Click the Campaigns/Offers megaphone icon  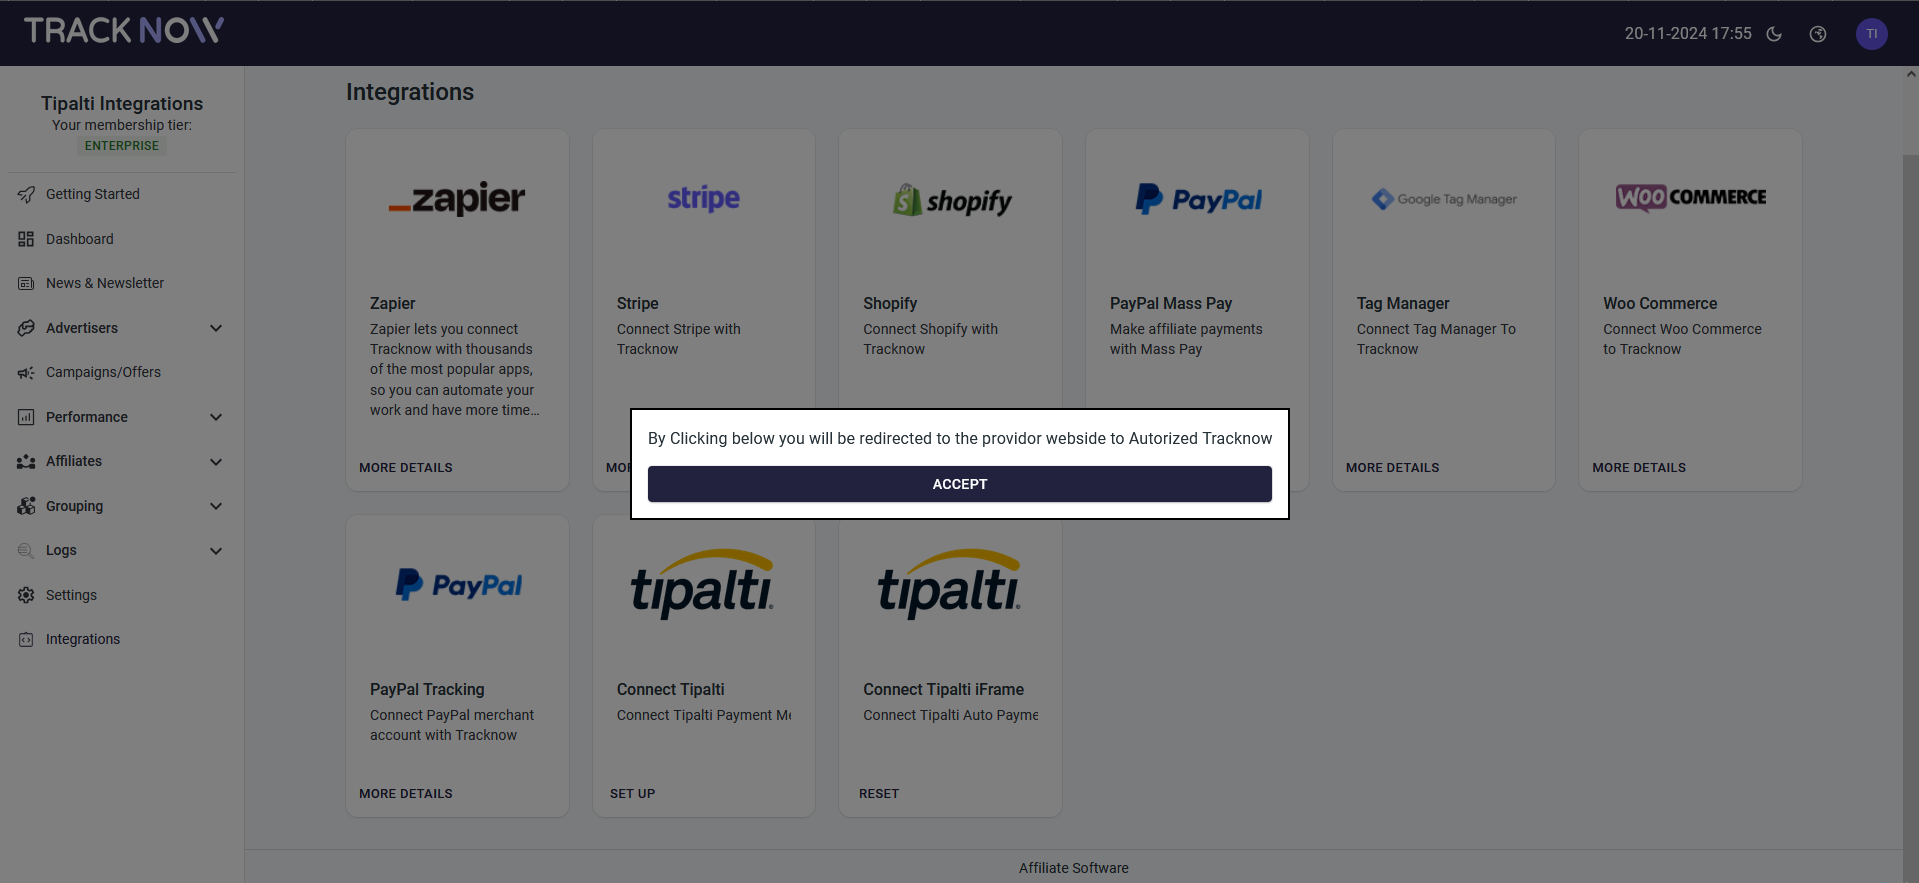tap(26, 373)
